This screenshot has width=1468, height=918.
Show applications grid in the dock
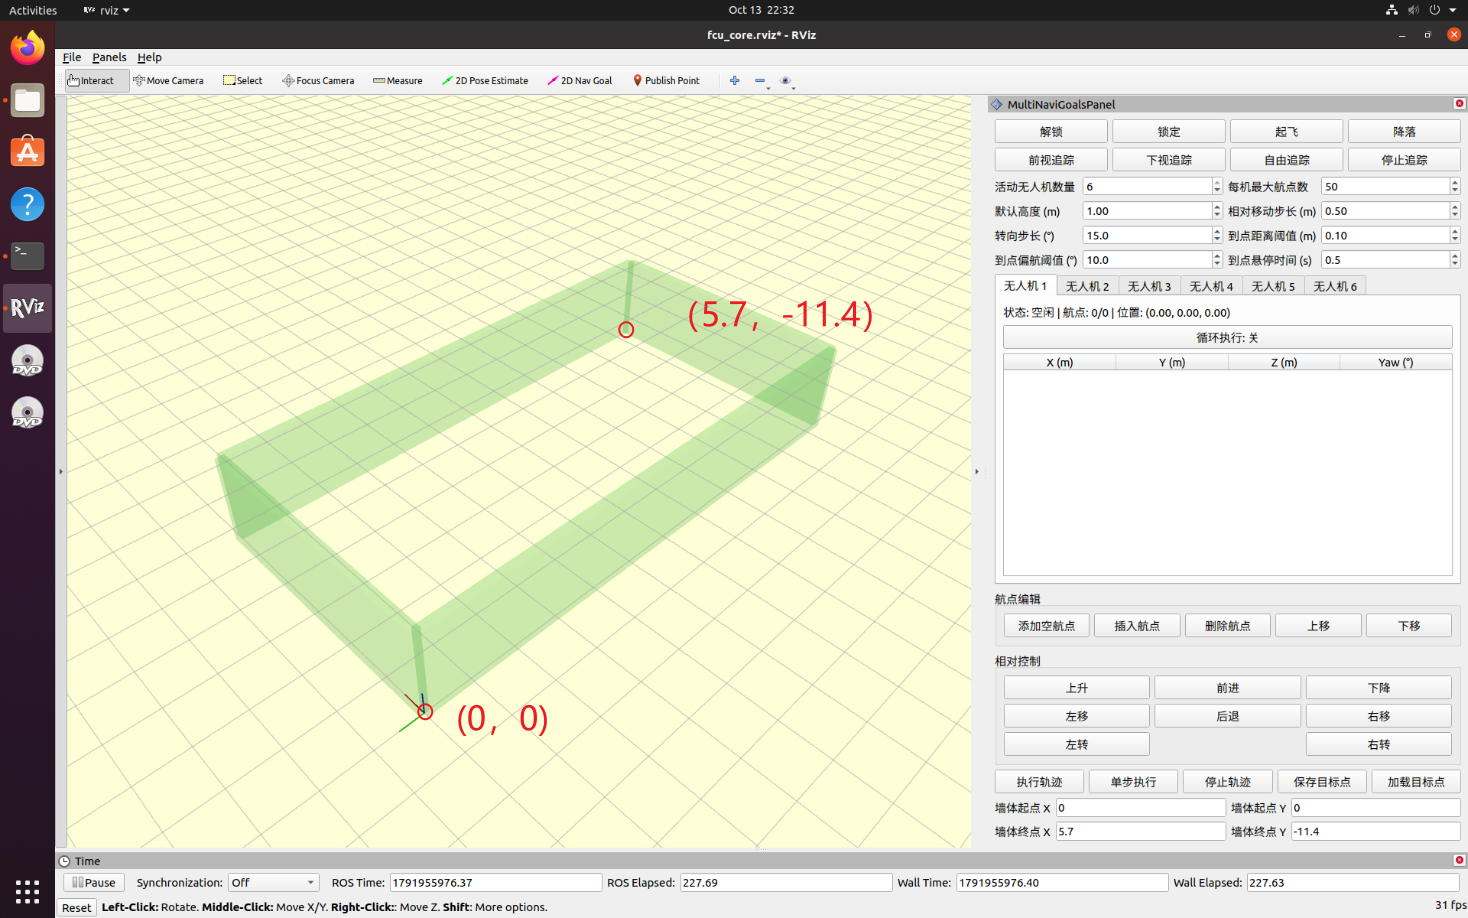27,891
